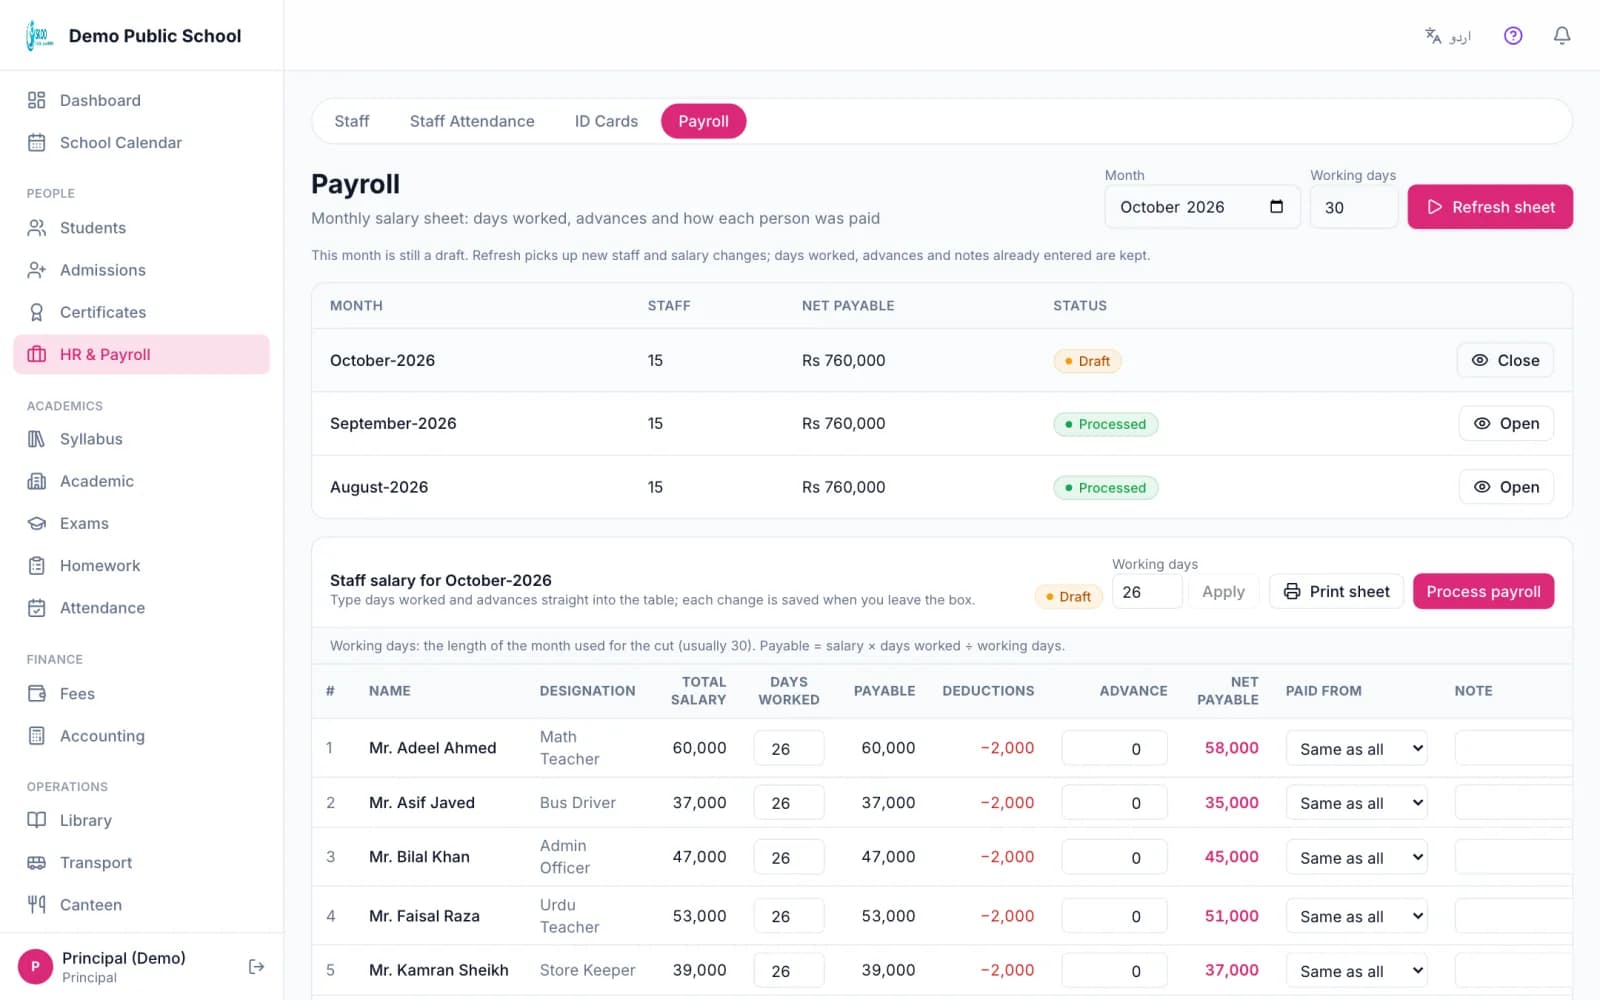Expand Paid From dropdown for Kamran Sheikh

(x=1356, y=970)
